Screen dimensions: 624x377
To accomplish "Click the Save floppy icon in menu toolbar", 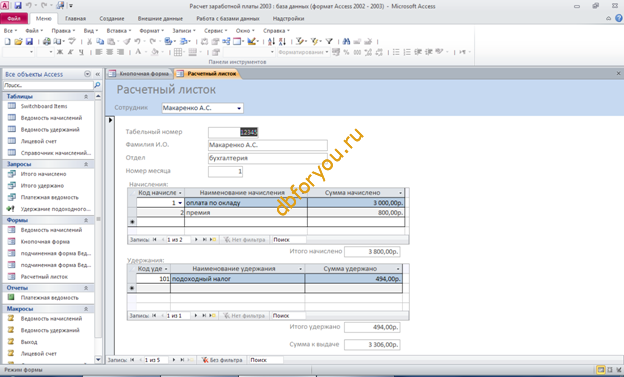I will tap(29, 41).
